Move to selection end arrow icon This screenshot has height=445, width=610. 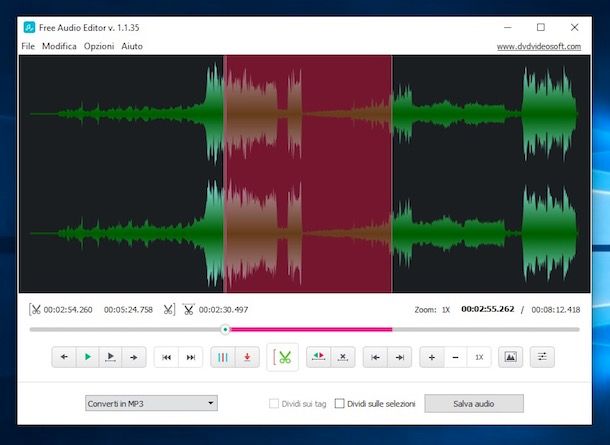(400, 357)
